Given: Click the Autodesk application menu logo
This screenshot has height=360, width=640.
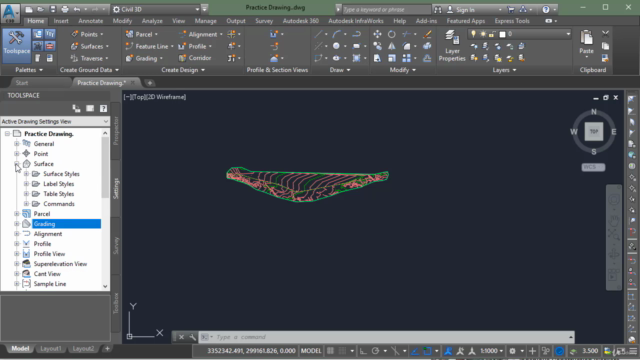Looking at the screenshot, I should pyautogui.click(x=10, y=12).
